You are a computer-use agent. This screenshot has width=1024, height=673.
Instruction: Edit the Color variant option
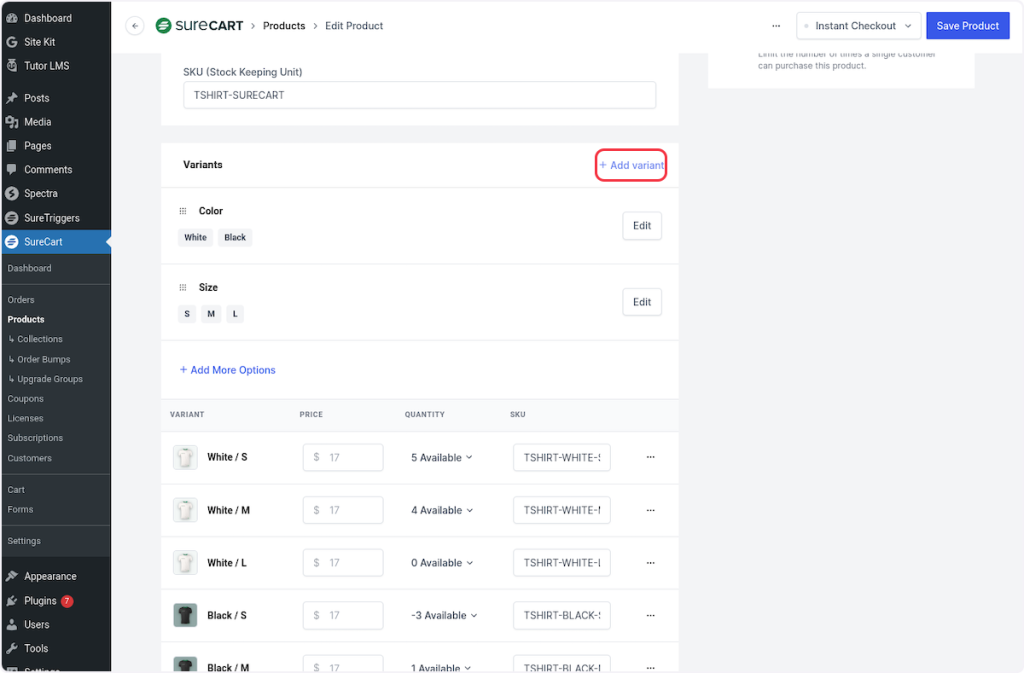[642, 226]
